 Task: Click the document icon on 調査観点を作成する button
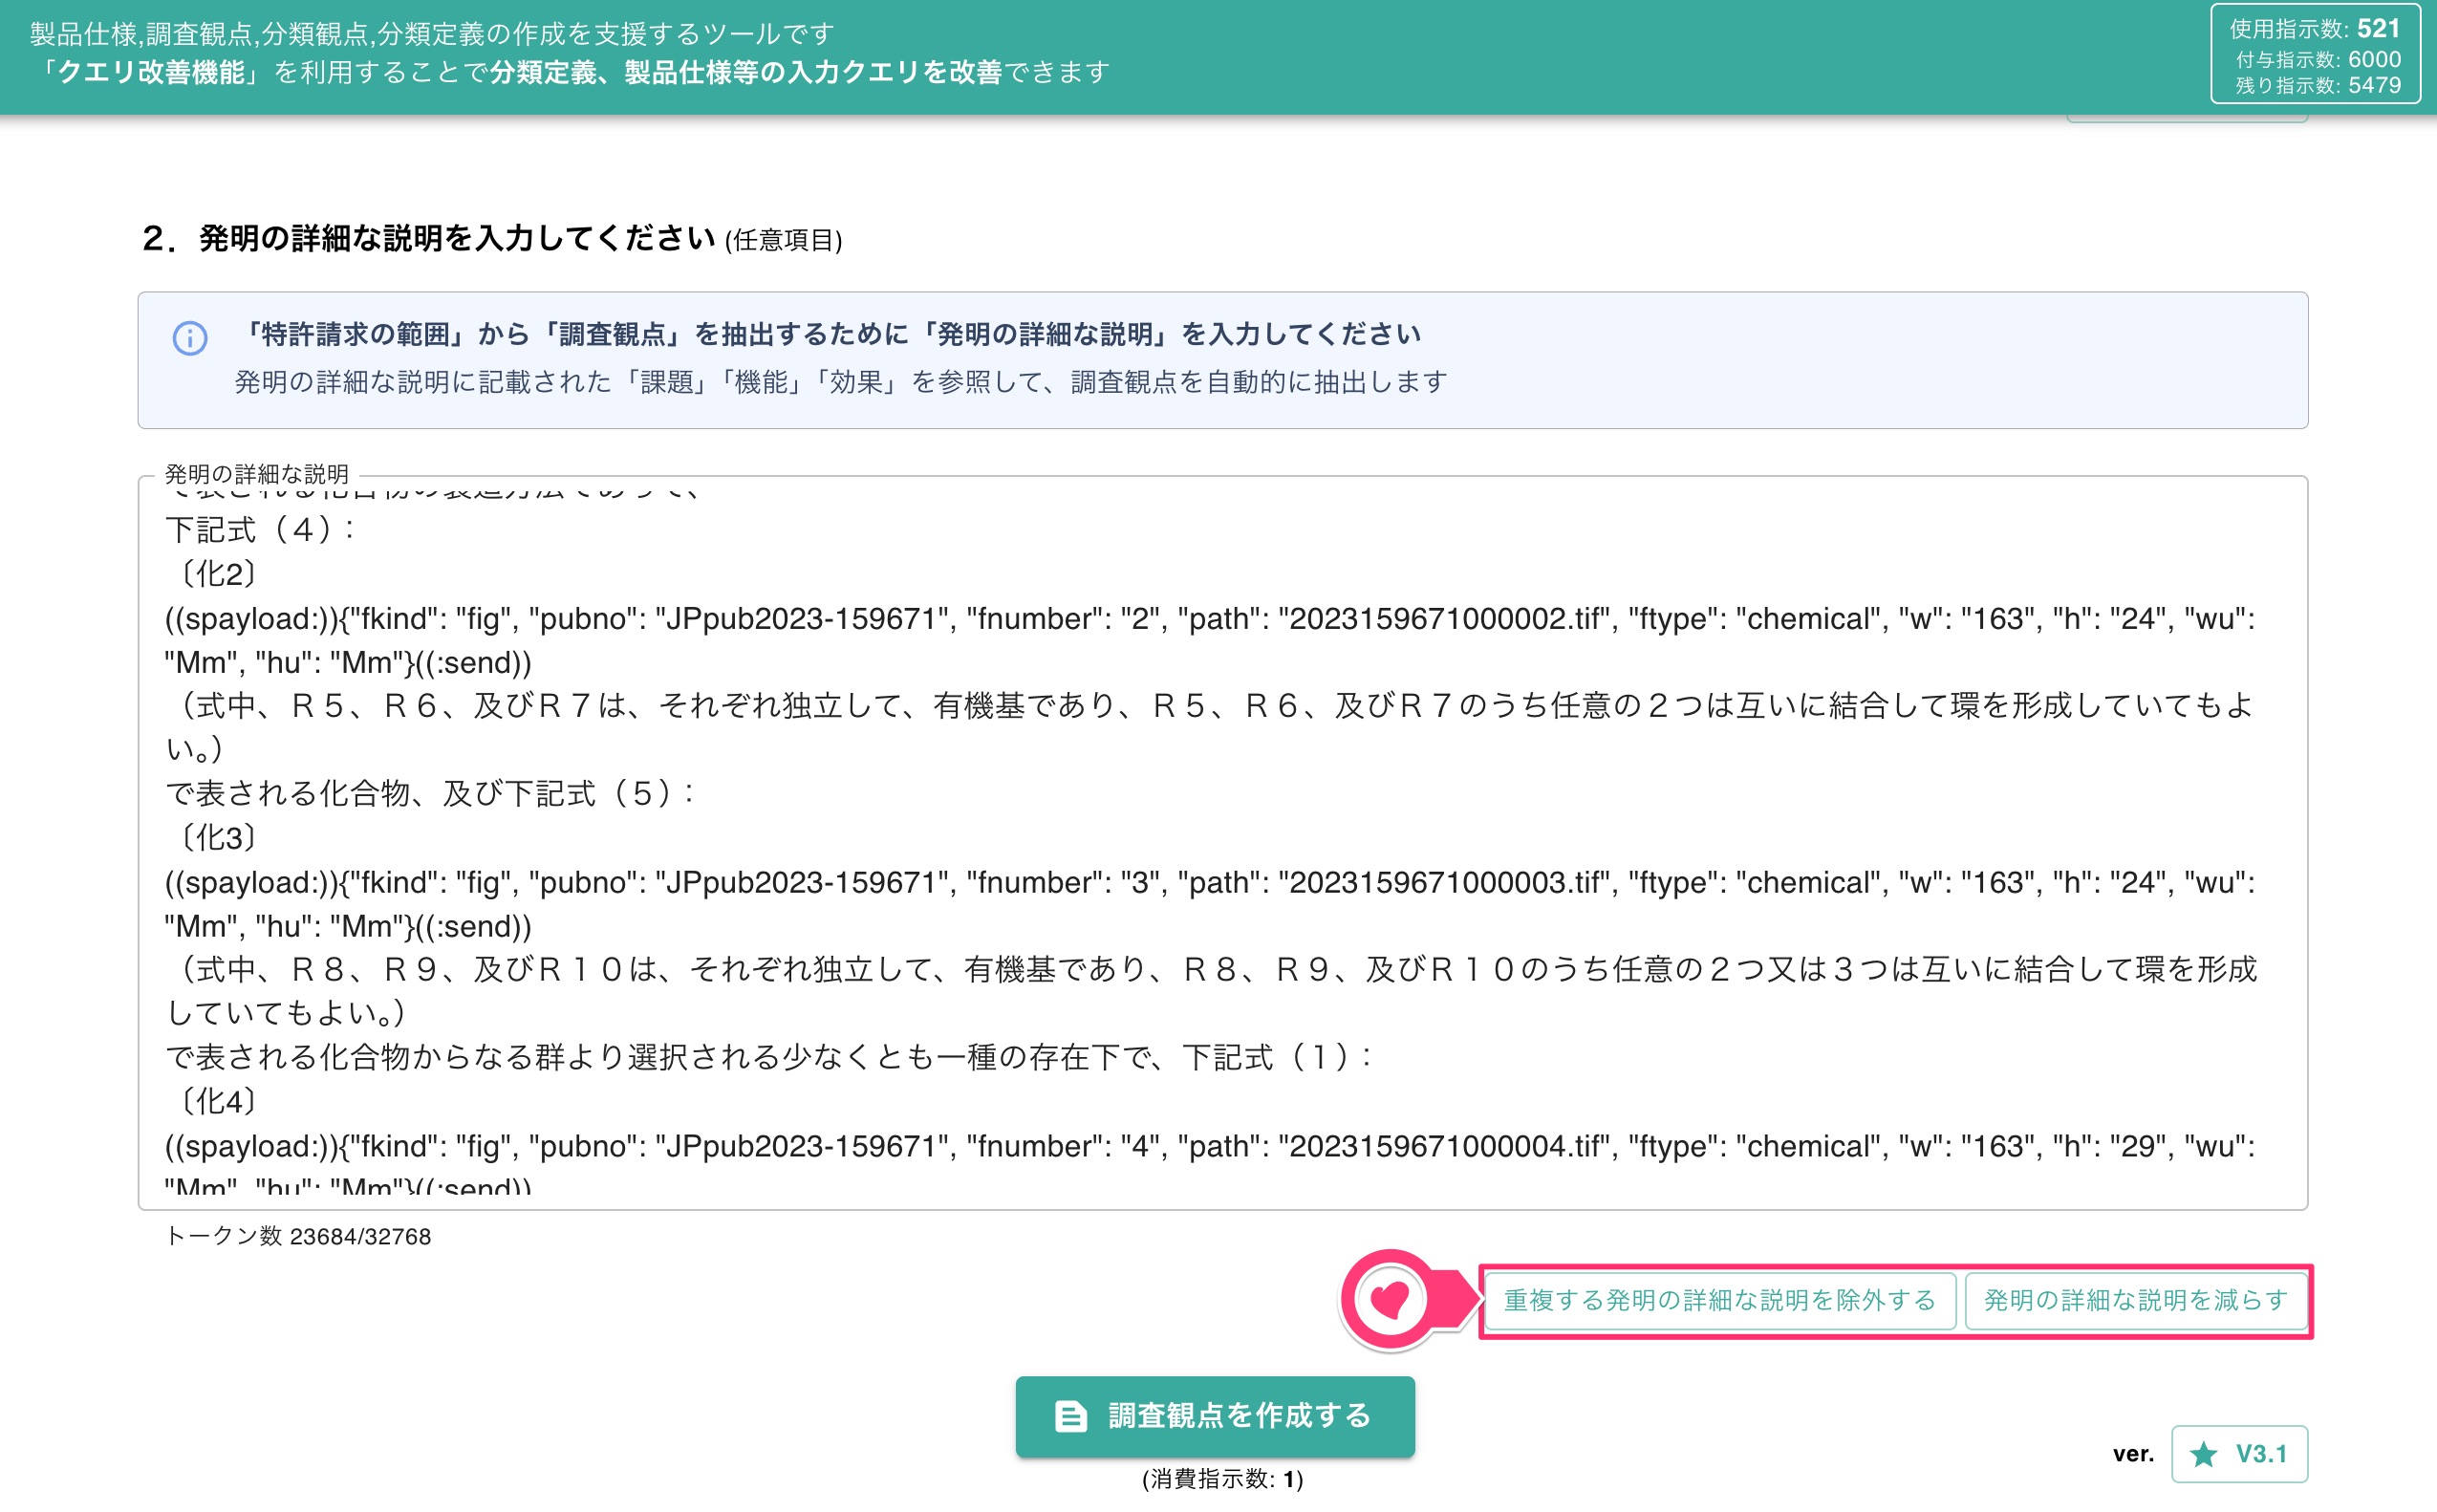[x=1070, y=1416]
